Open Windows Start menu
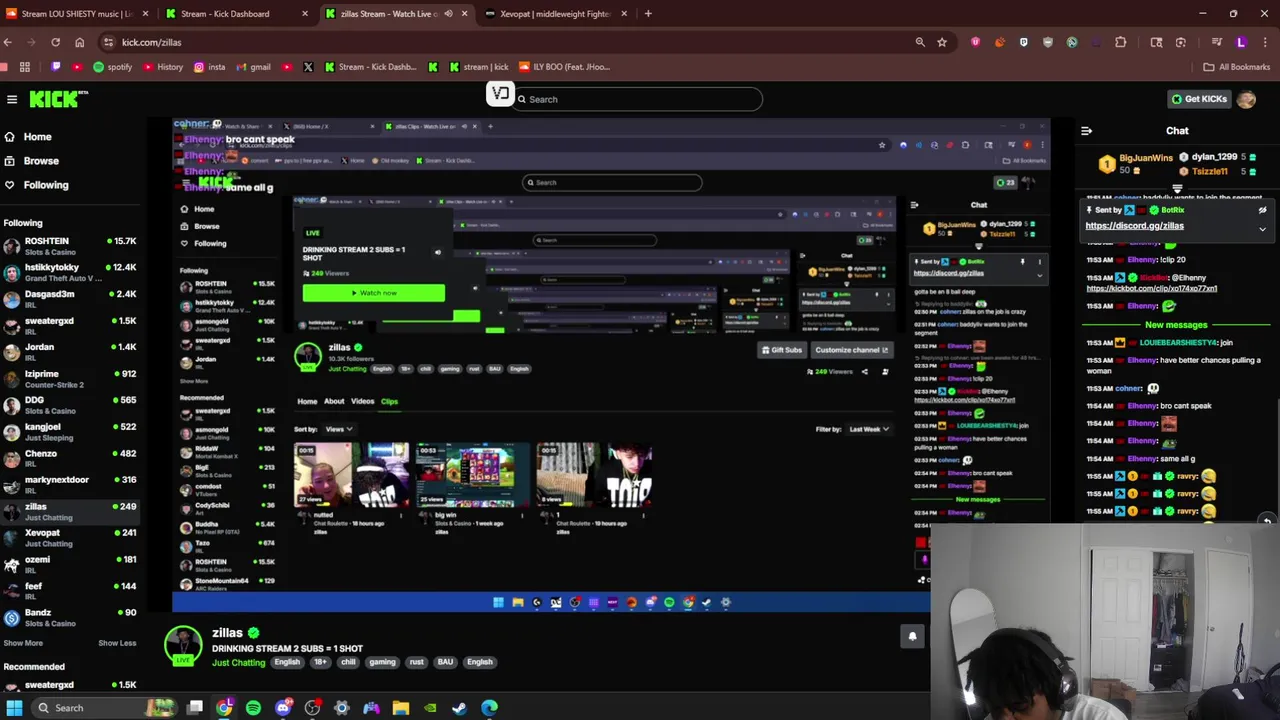Screen dimensions: 1280x720 point(14,708)
